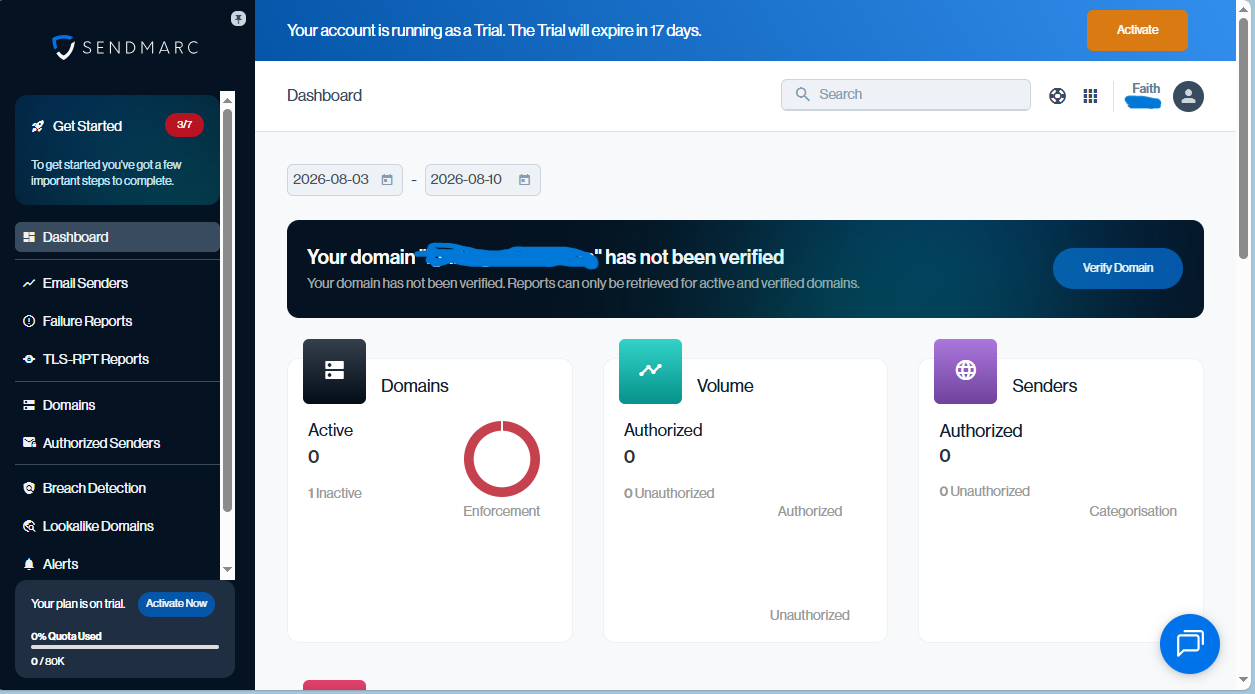Click the sidebar scroll down arrow
The image size is (1255, 694).
(x=227, y=570)
